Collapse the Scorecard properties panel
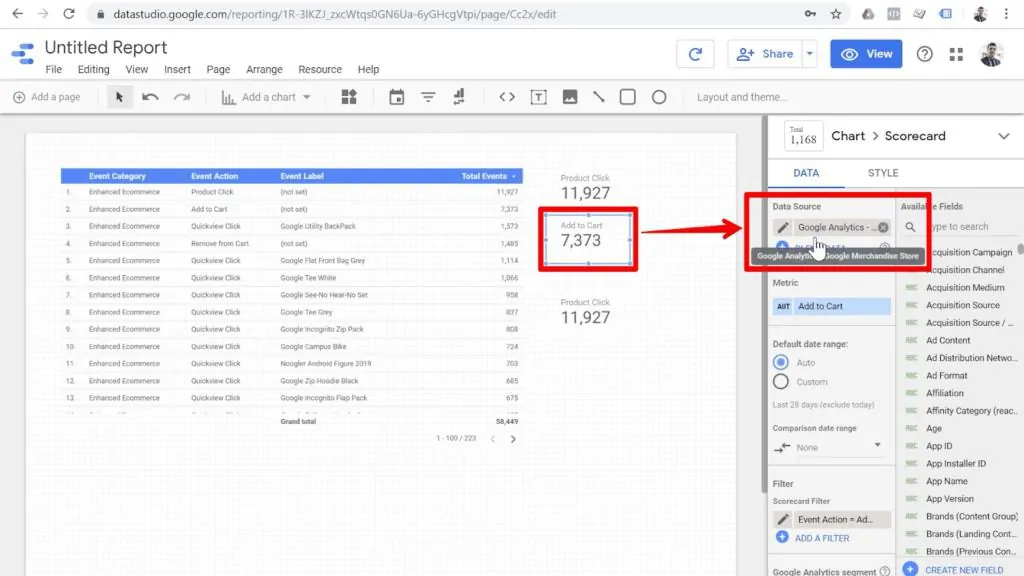The image size is (1024, 576). click(1004, 136)
